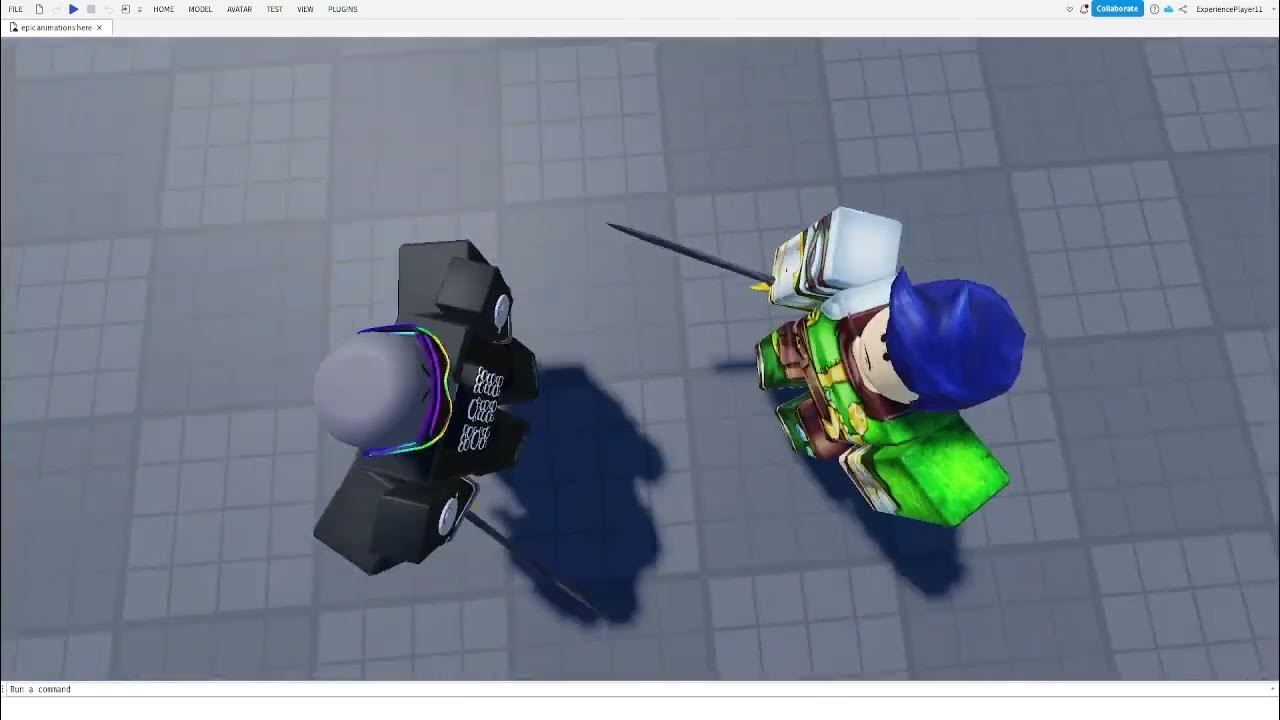Open the FILE menu
The image size is (1280, 720).
[16, 9]
